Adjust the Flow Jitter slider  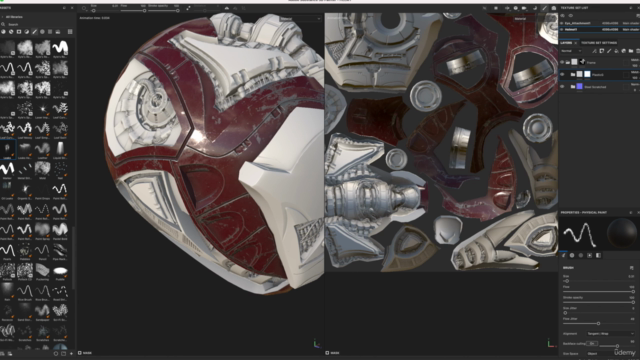click(598, 323)
